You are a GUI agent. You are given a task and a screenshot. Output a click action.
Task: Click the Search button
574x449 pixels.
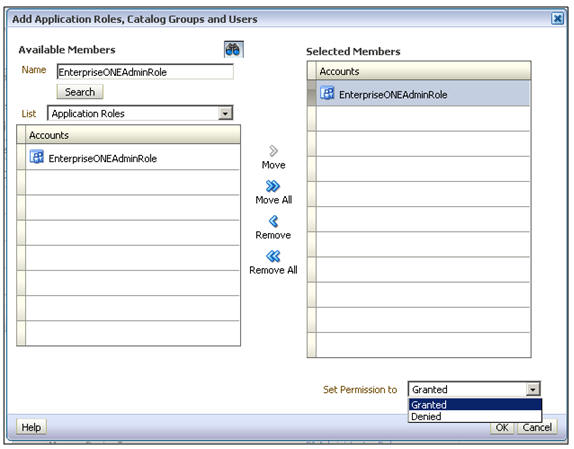(x=80, y=92)
